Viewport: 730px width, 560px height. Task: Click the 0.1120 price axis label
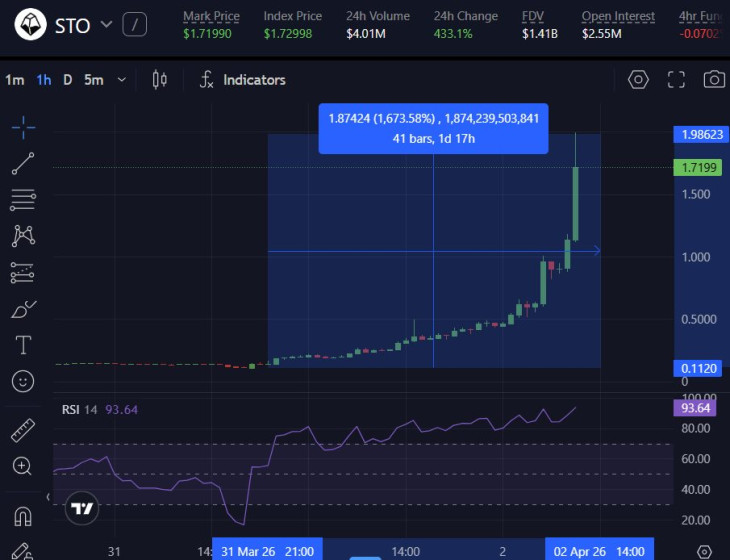pos(698,369)
